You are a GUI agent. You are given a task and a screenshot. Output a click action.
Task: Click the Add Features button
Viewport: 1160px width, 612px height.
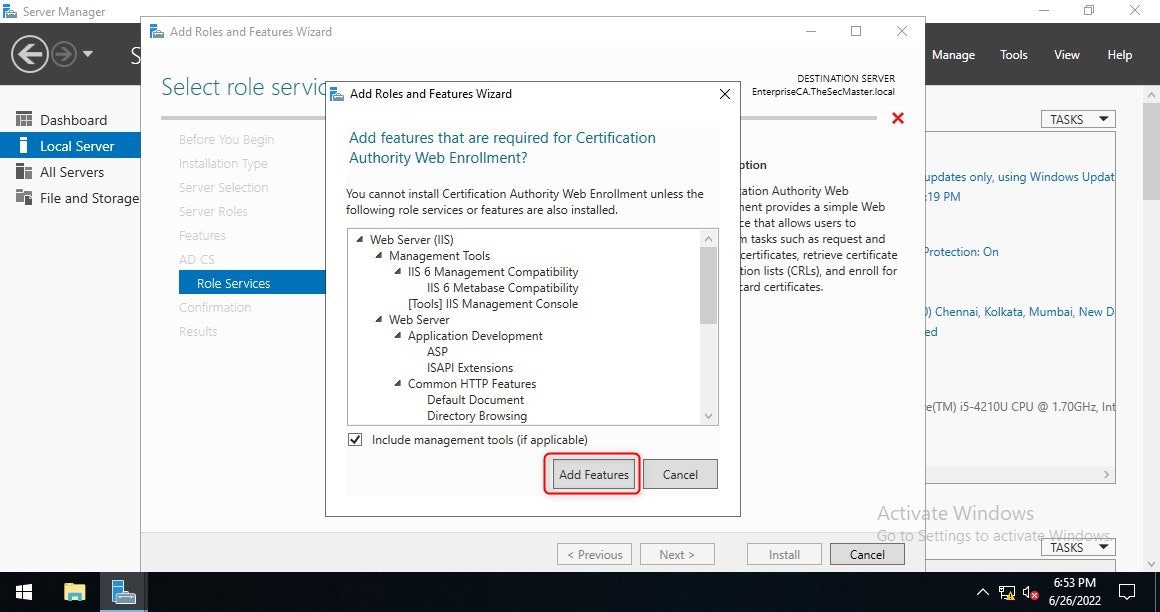[x=593, y=474]
